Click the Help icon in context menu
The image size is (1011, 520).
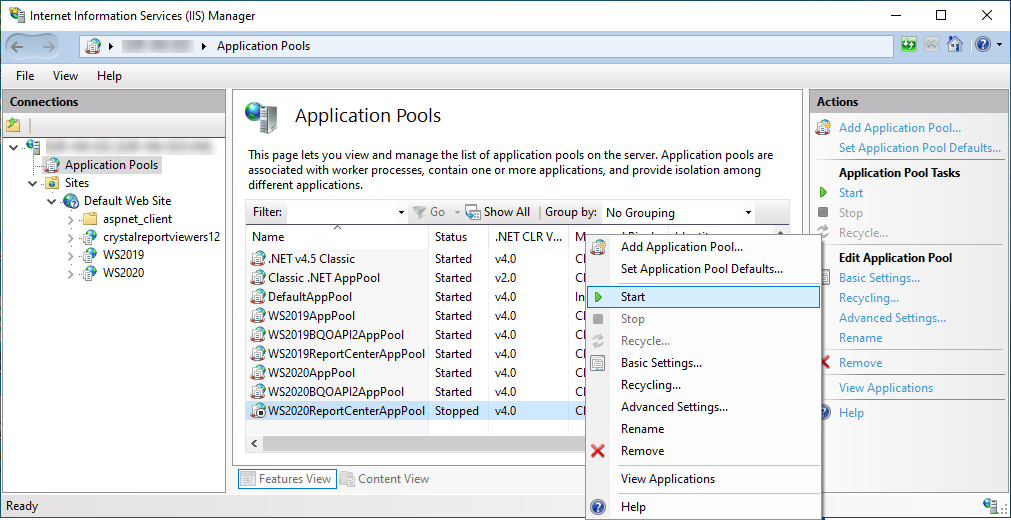pos(598,507)
